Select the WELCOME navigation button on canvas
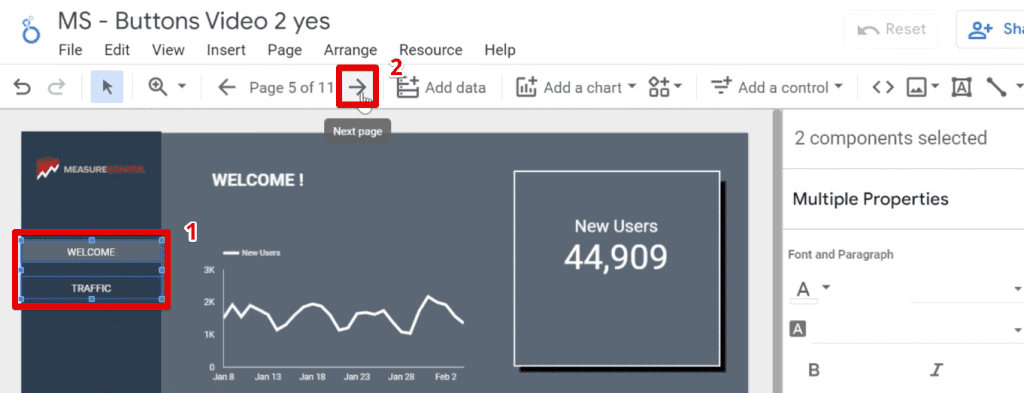 91,252
